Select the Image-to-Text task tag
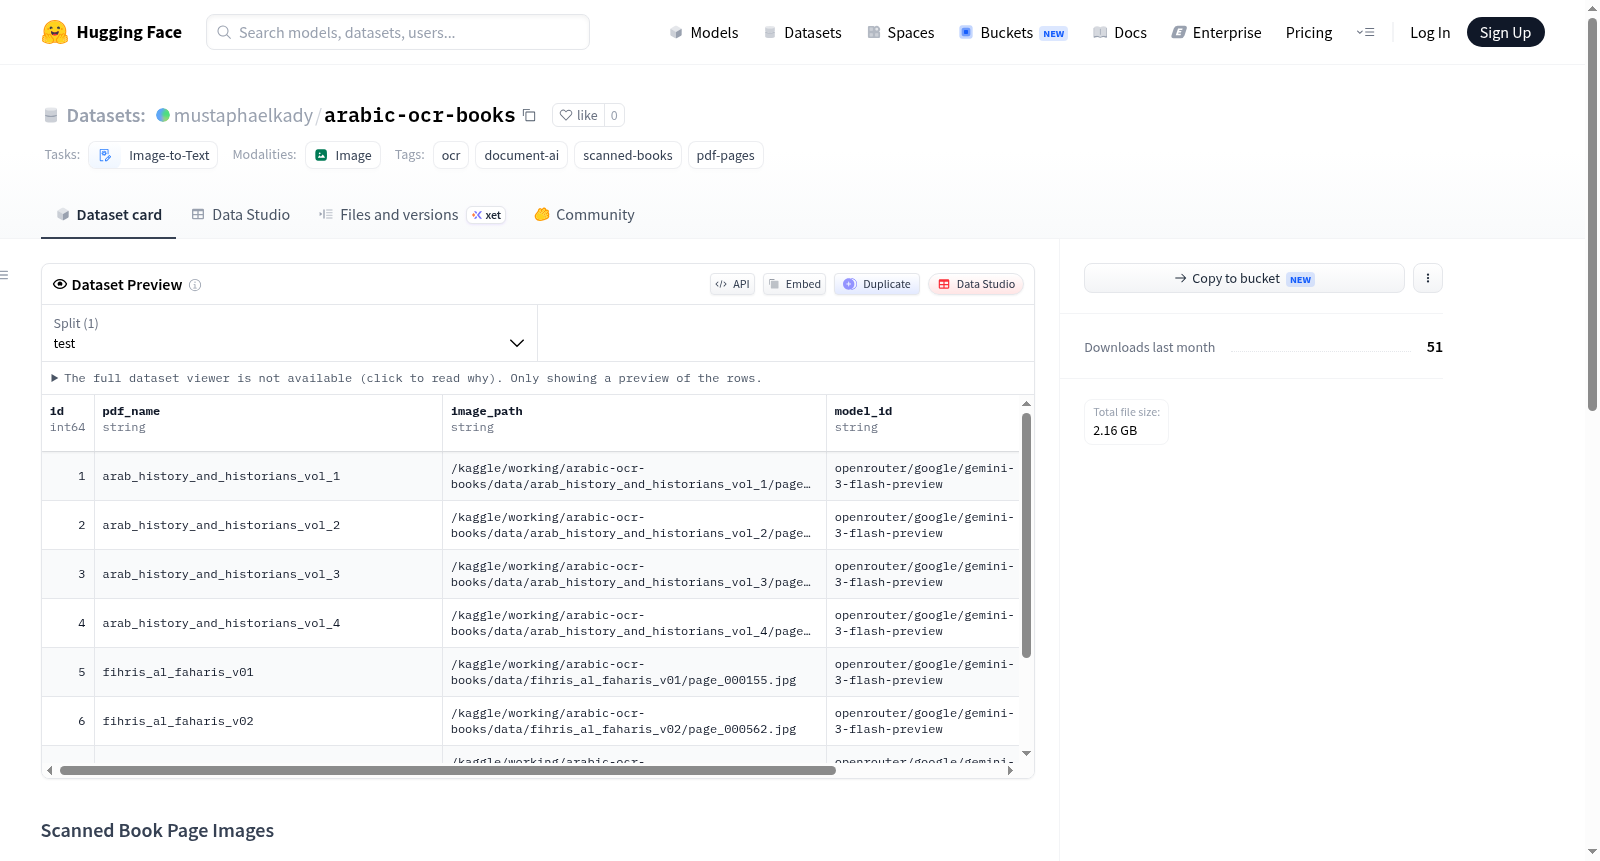Image resolution: width=1600 pixels, height=861 pixels. [153, 155]
